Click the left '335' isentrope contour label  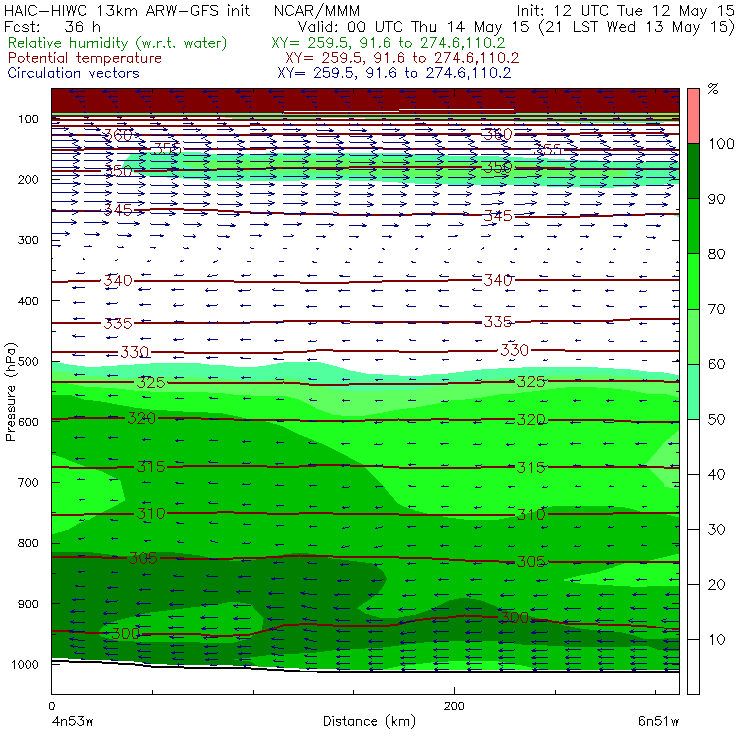pyautogui.click(x=118, y=323)
